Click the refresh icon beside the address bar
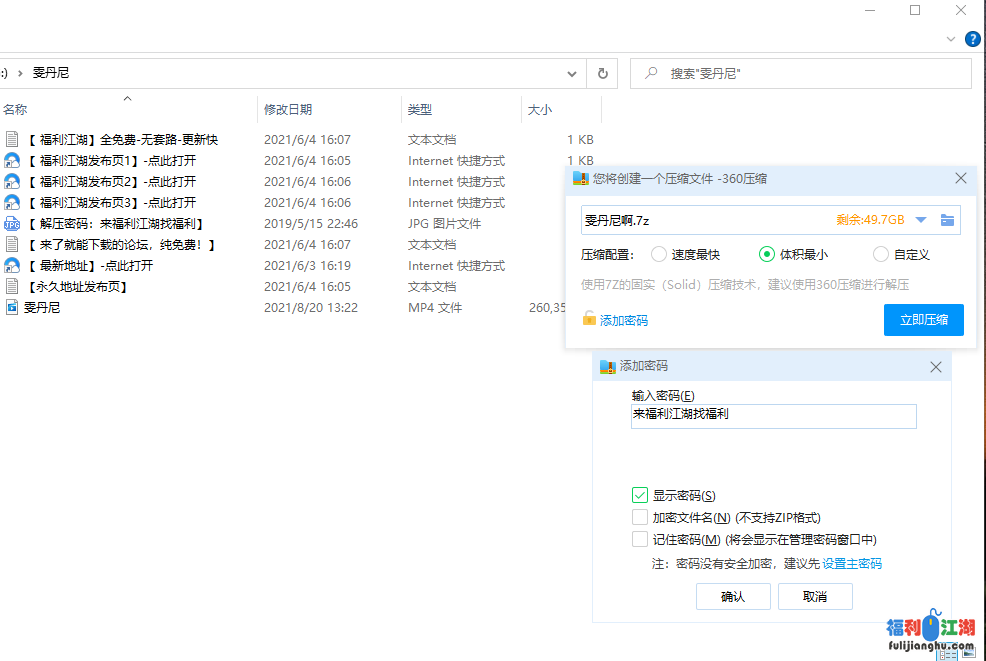The width and height of the screenshot is (986, 661). click(602, 73)
